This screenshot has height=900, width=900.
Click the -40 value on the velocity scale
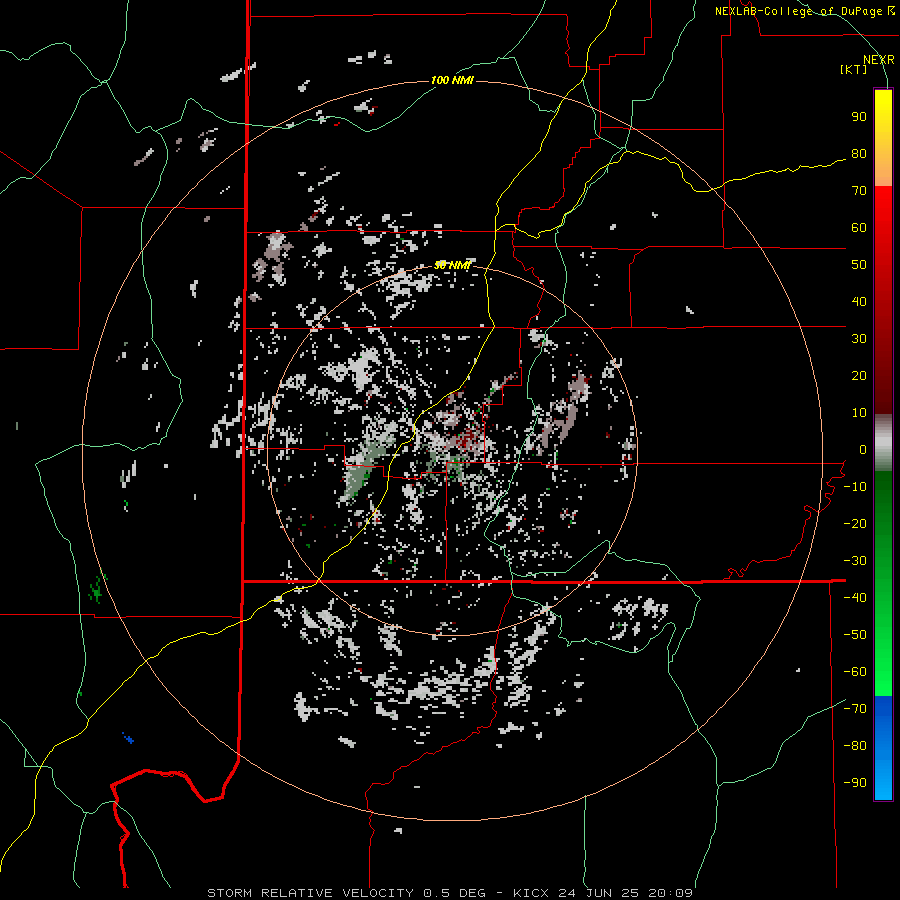[855, 598]
